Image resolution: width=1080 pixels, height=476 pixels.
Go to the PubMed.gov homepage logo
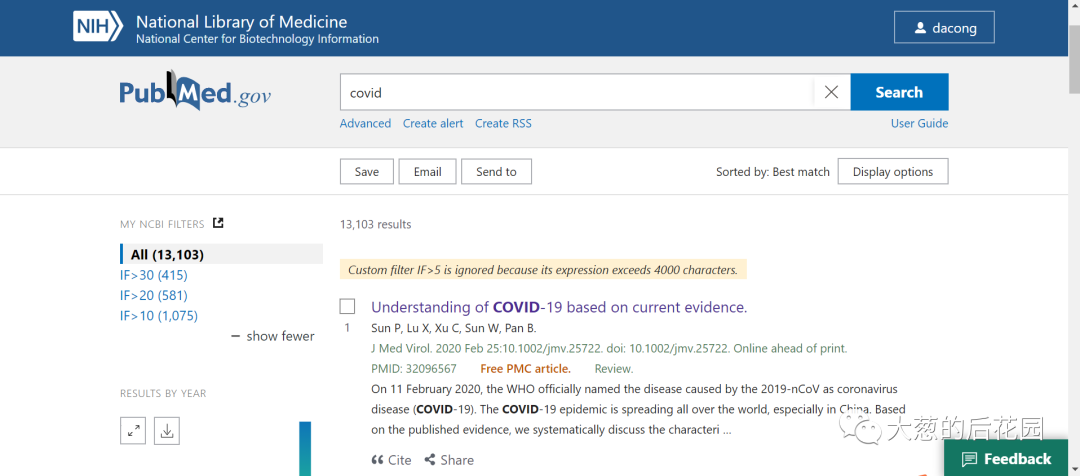click(195, 92)
